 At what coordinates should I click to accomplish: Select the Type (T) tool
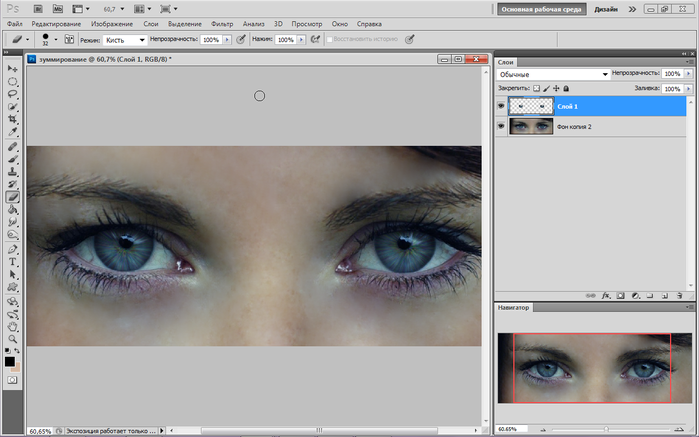(13, 261)
